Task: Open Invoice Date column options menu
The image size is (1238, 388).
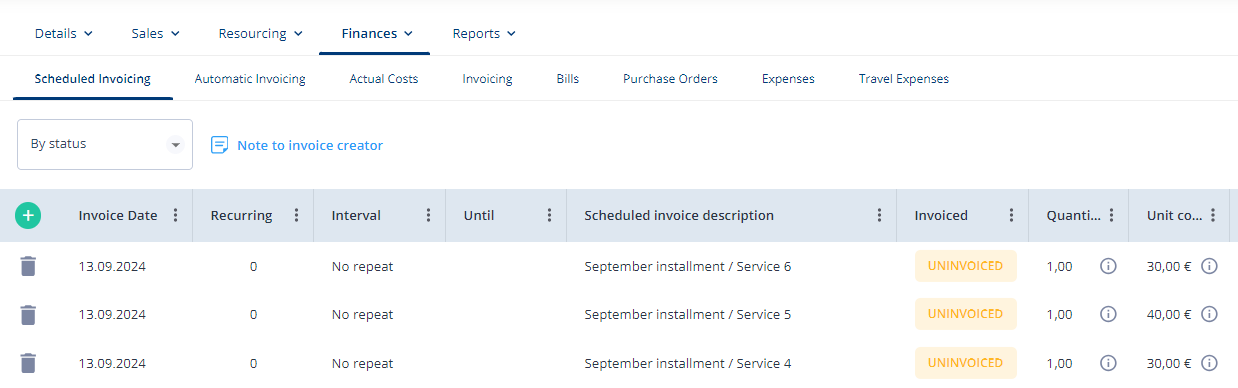Action: point(176,215)
